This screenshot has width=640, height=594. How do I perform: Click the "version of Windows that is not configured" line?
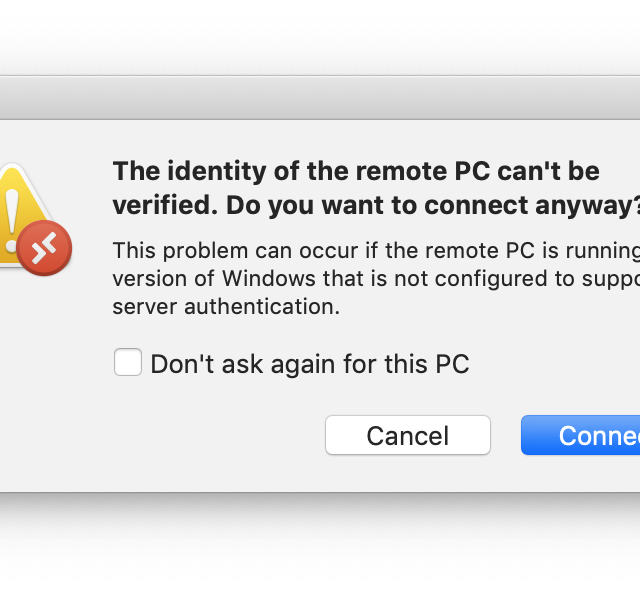376,278
